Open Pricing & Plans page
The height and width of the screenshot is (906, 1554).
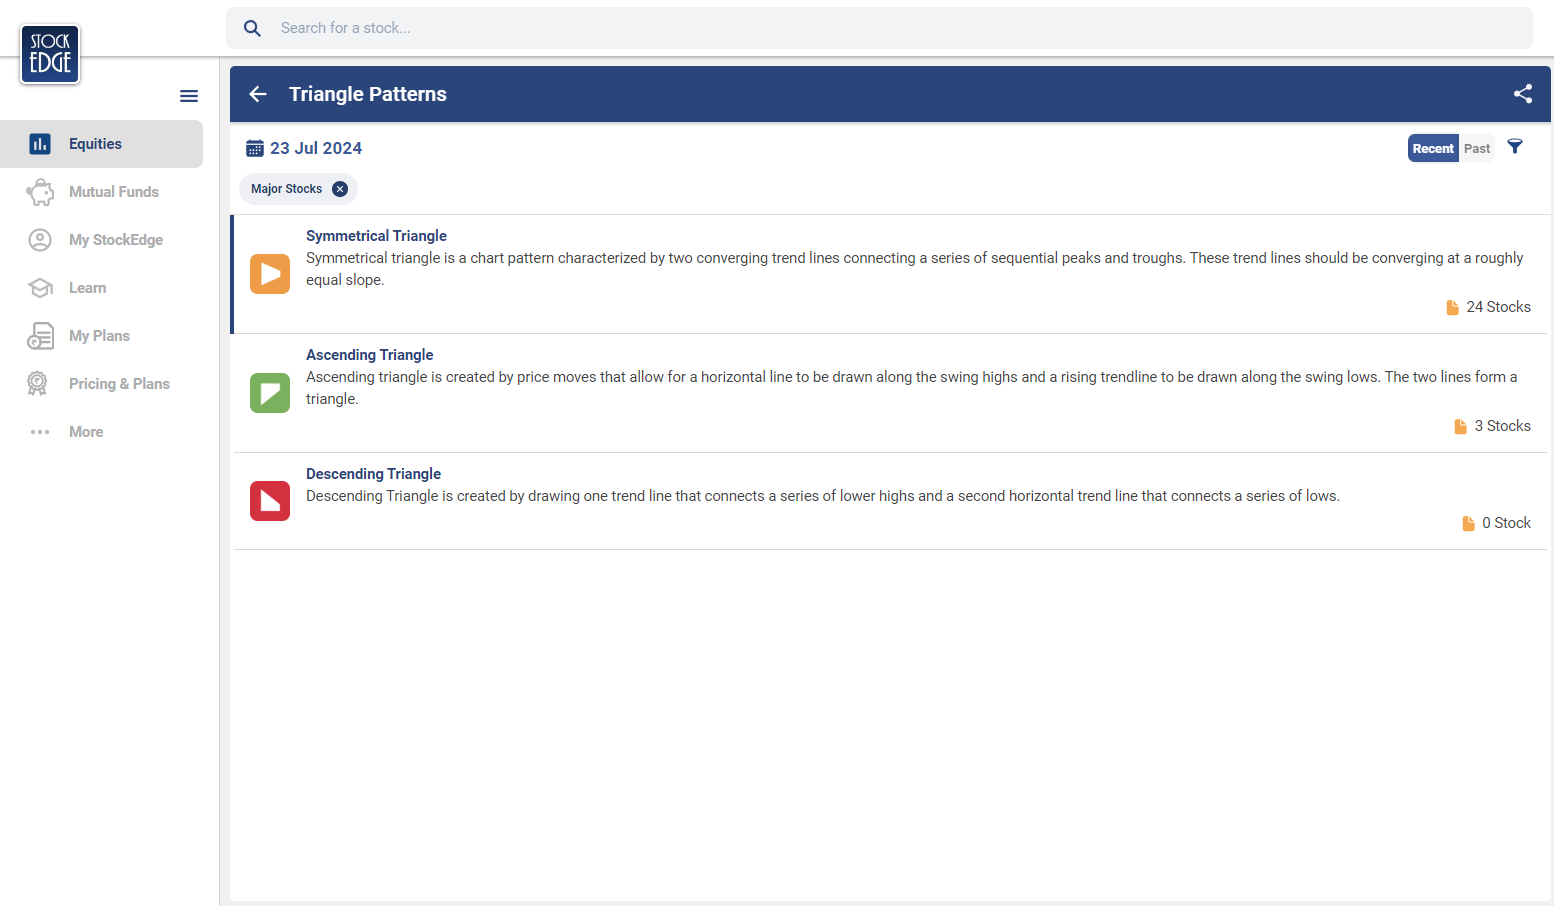(x=119, y=384)
